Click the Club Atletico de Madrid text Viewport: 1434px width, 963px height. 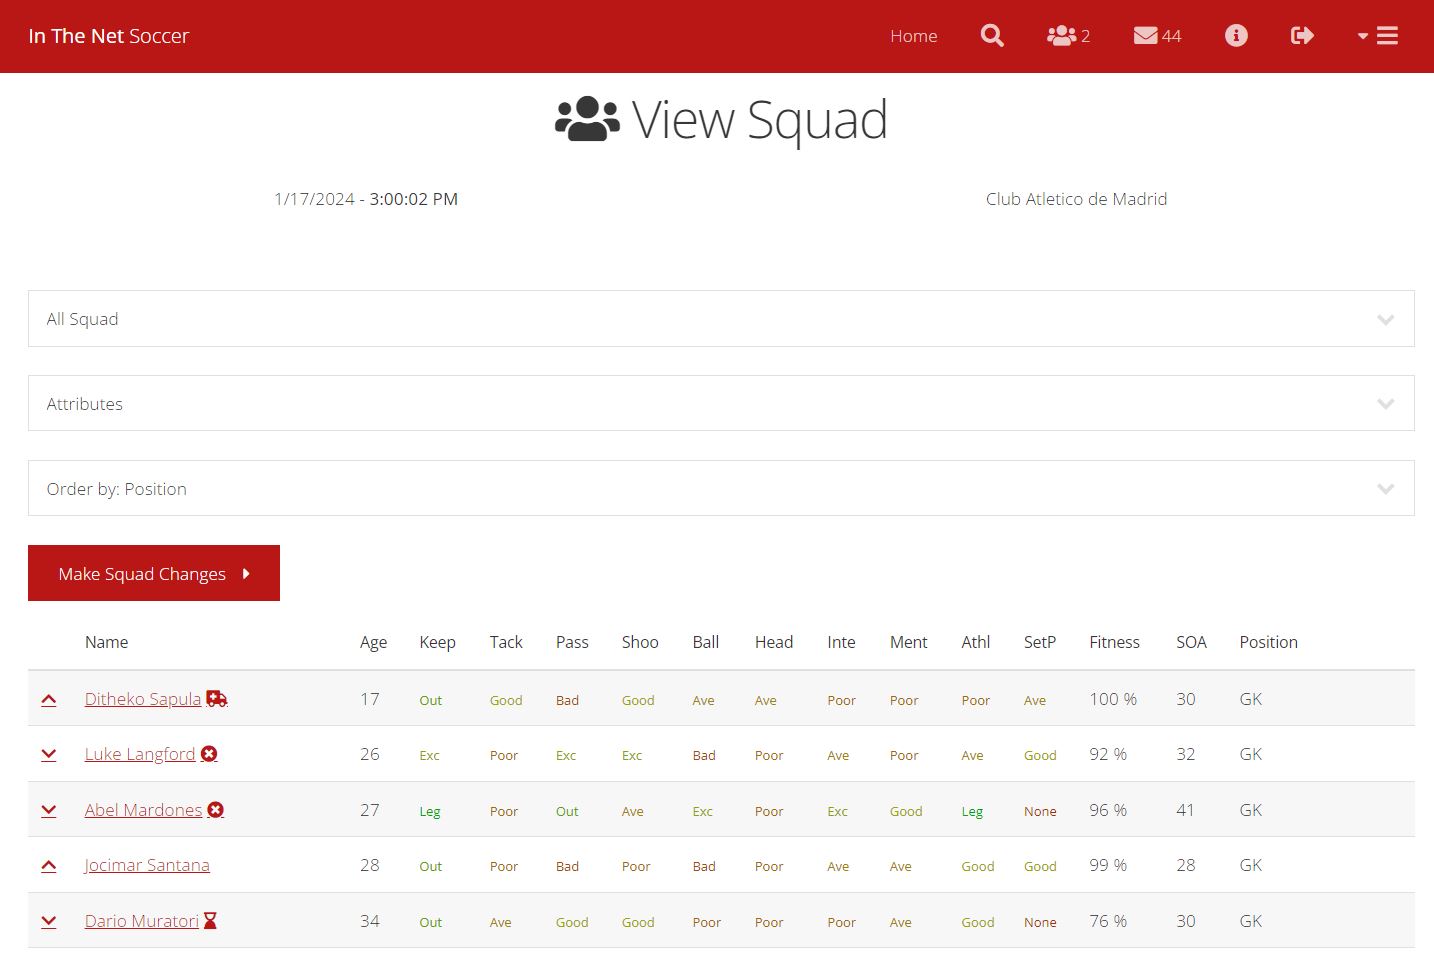(1077, 199)
